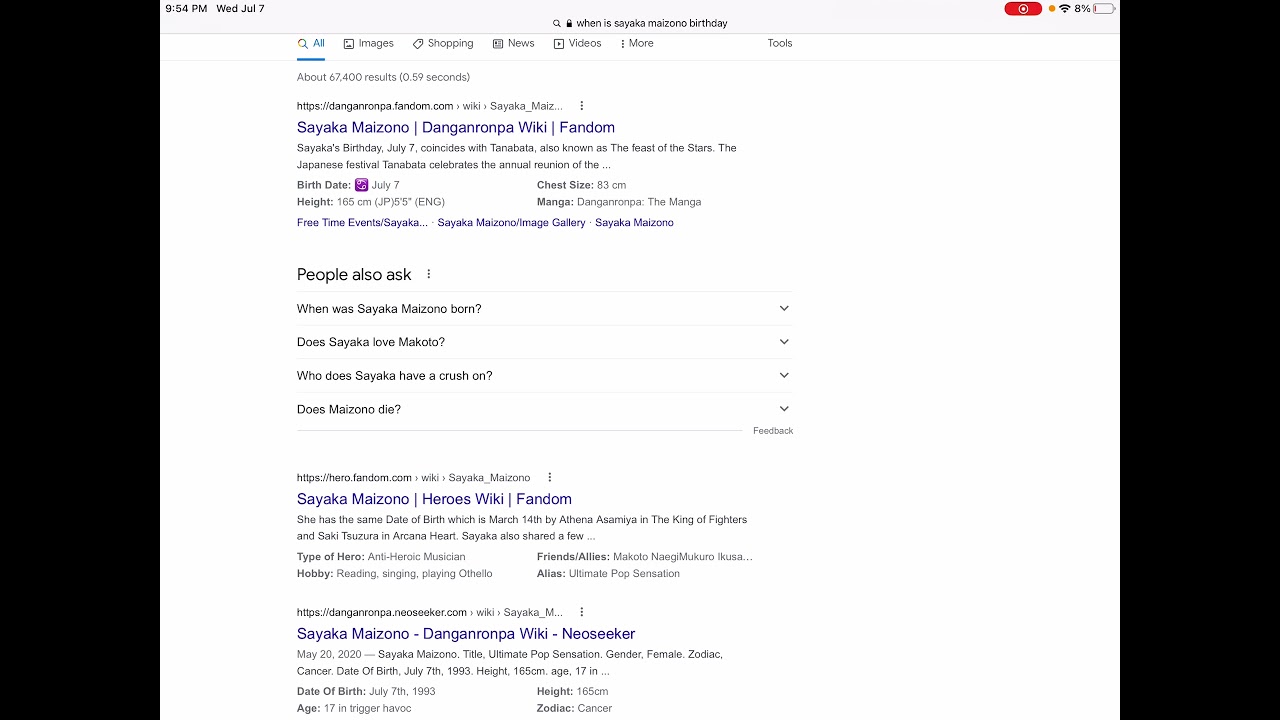1280x720 pixels.
Task: Tap the search magnifier icon in address bar
Action: (557, 23)
